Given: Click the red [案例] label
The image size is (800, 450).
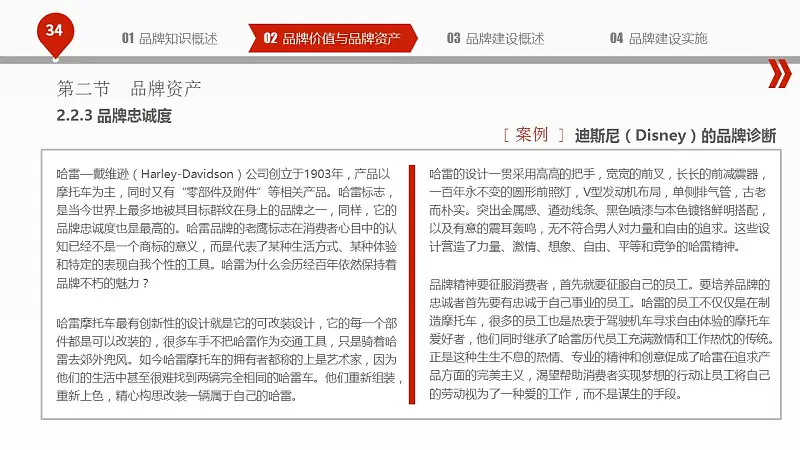Looking at the screenshot, I should pyautogui.click(x=533, y=135).
